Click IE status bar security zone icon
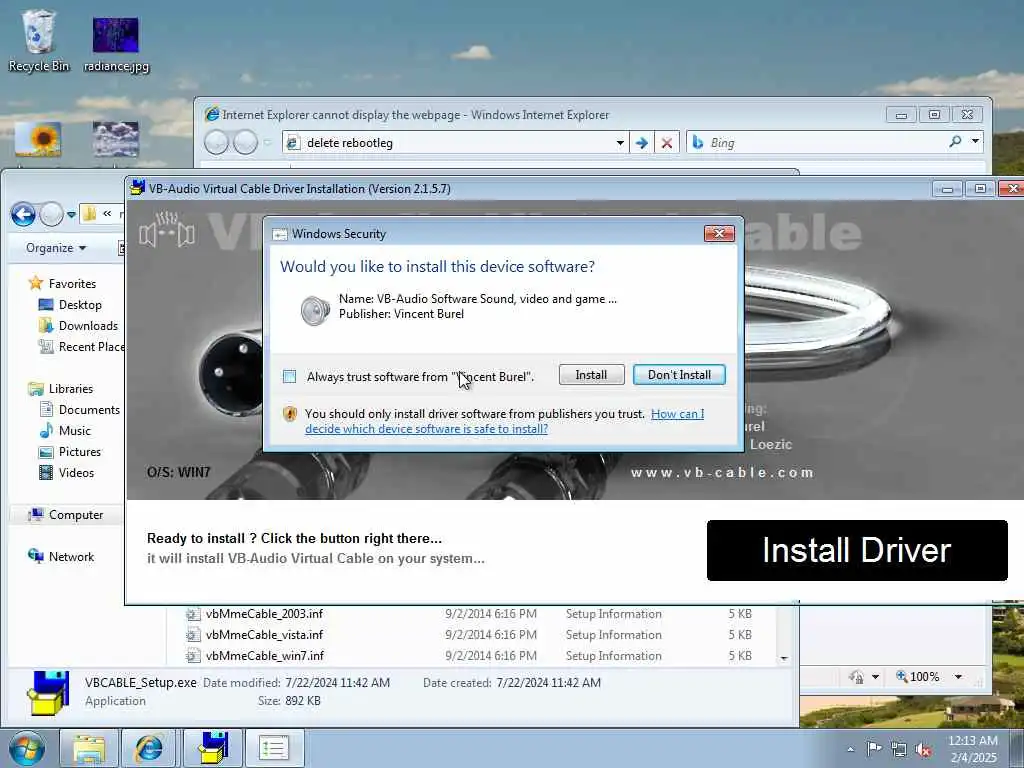This screenshot has width=1024, height=768. tap(856, 677)
